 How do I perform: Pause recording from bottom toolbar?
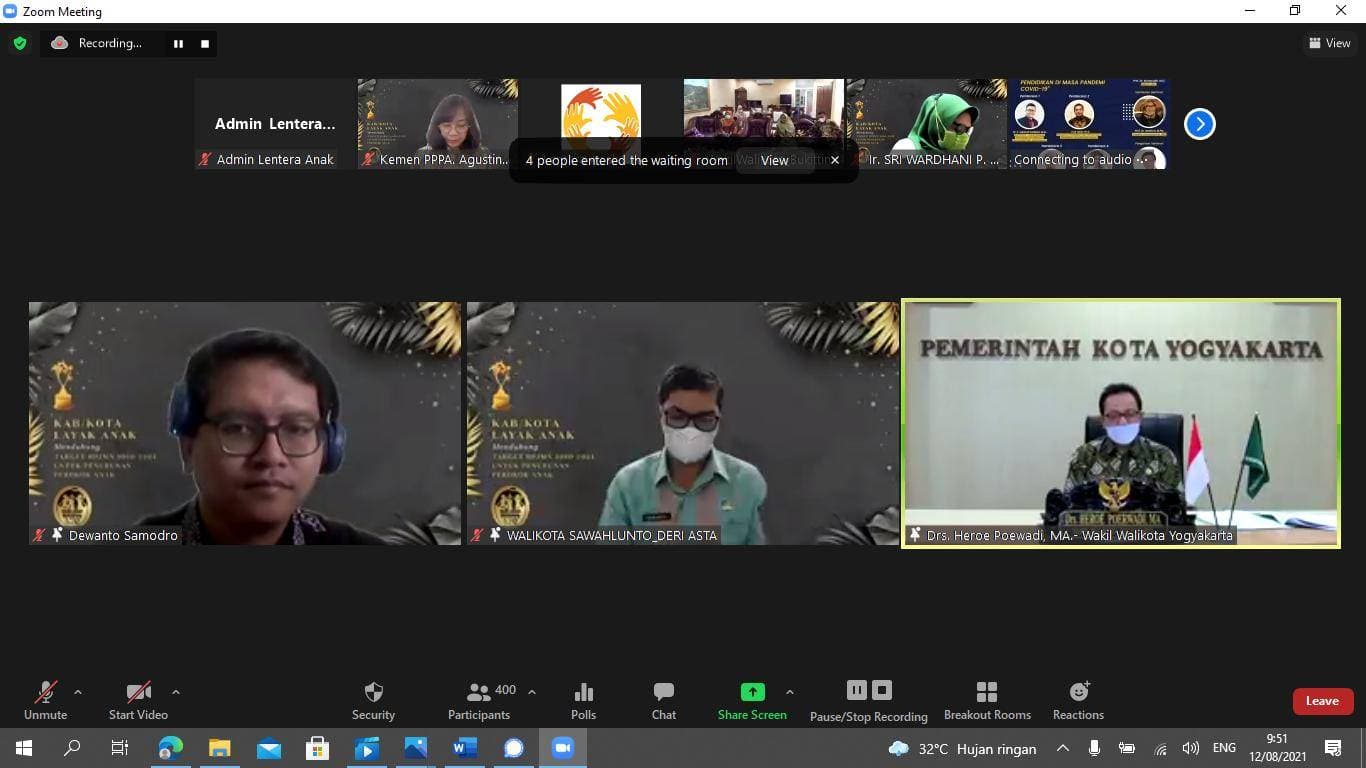(x=856, y=690)
